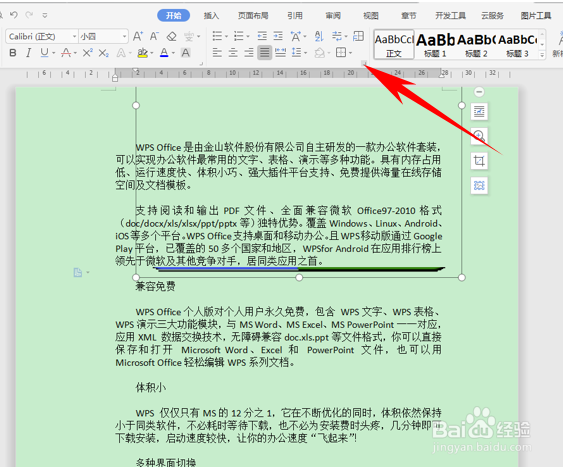The width and height of the screenshot is (563, 467).
Task: Apply the 正文 style
Action: click(394, 45)
